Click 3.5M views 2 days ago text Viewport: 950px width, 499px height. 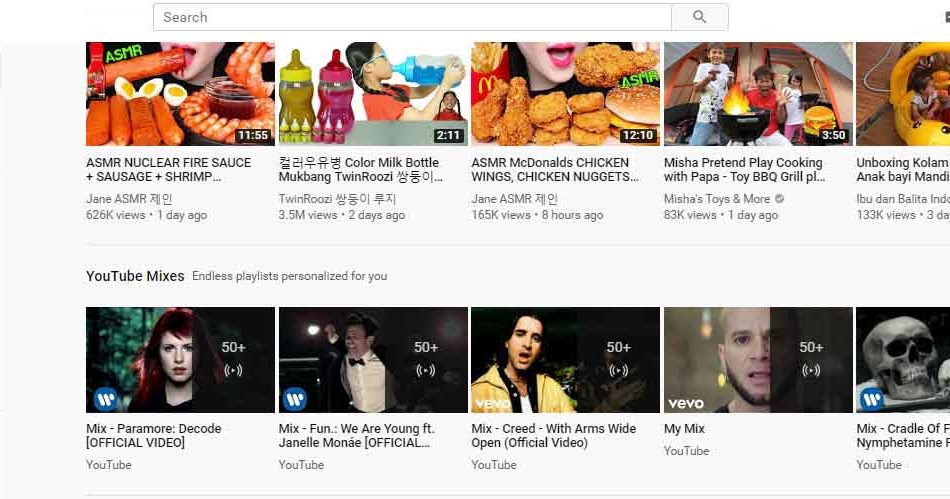pos(342,215)
